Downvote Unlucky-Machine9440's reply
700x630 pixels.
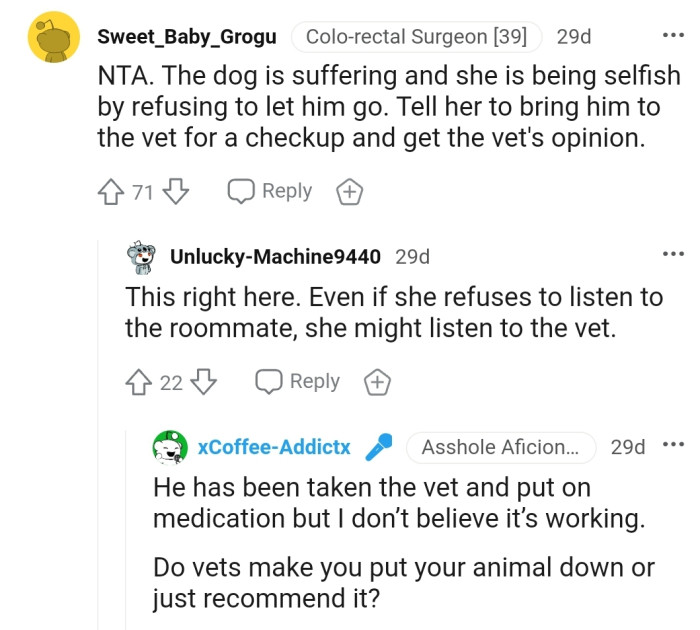203,382
